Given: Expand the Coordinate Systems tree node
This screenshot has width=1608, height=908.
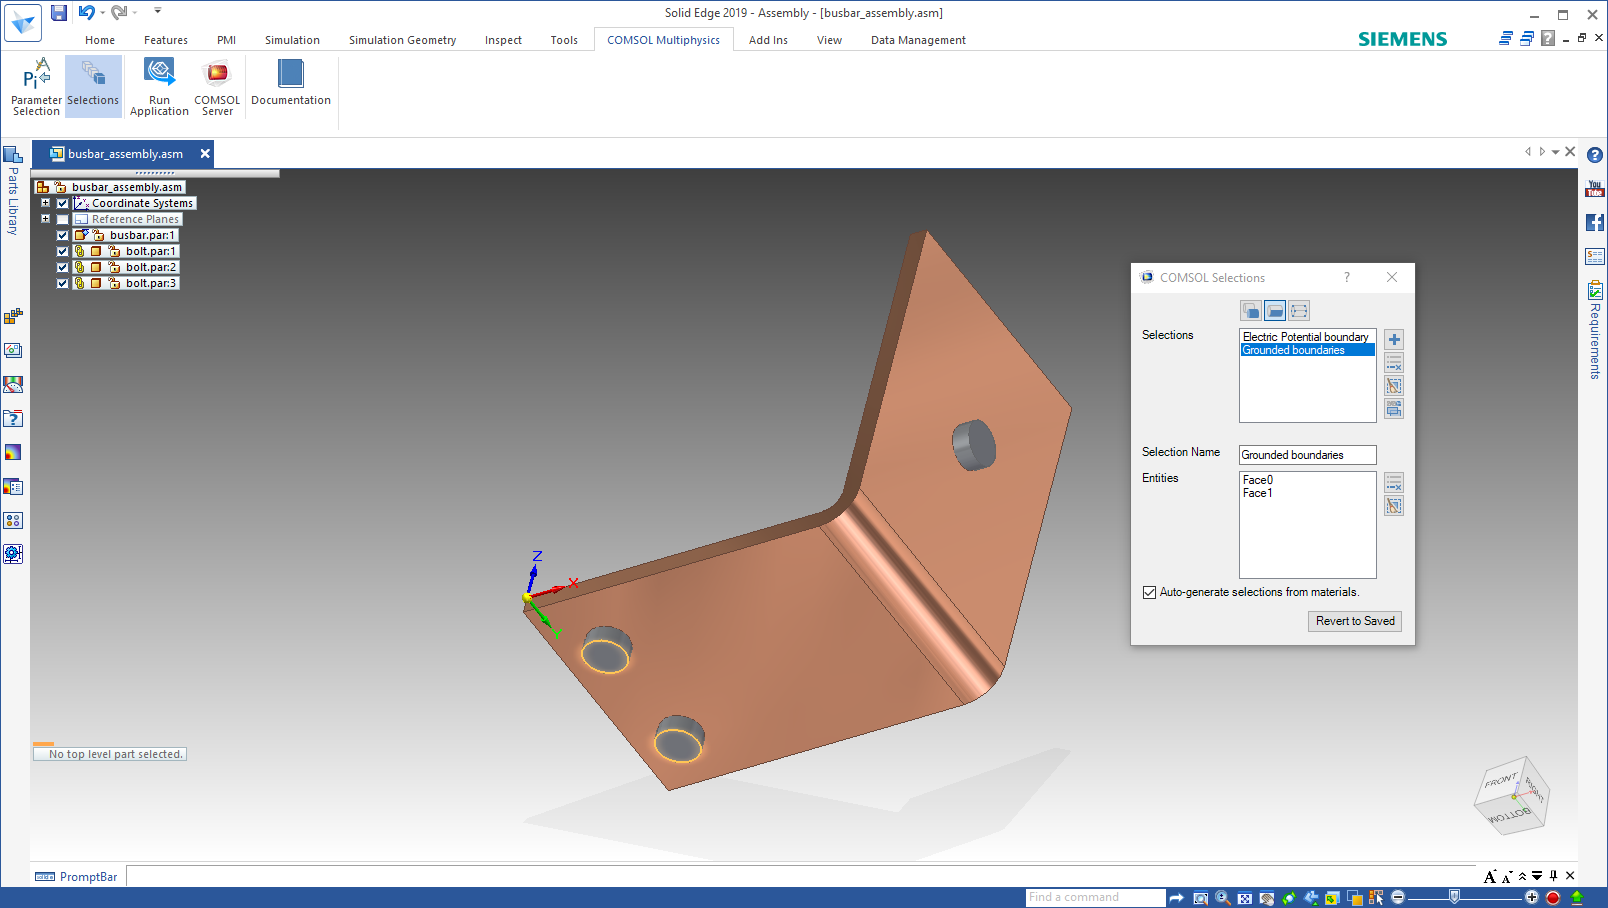Looking at the screenshot, I should 45,203.
